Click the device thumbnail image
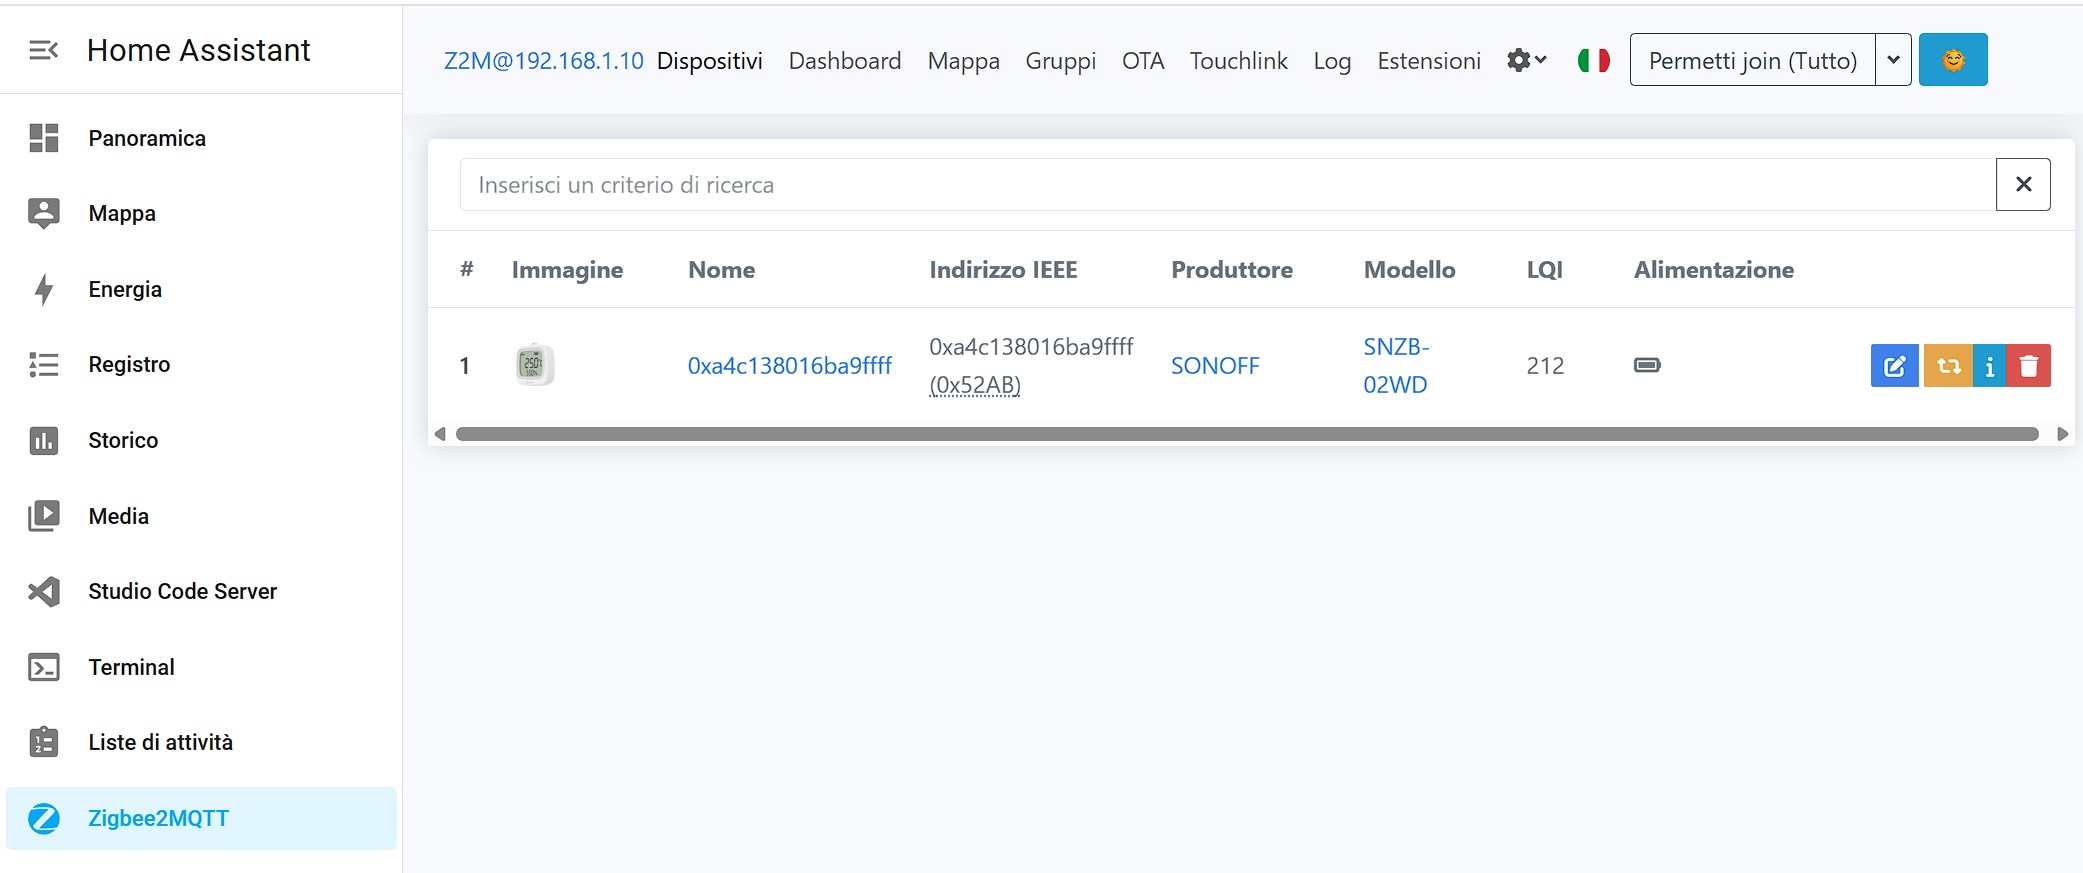This screenshot has height=873, width=2083. click(x=534, y=365)
